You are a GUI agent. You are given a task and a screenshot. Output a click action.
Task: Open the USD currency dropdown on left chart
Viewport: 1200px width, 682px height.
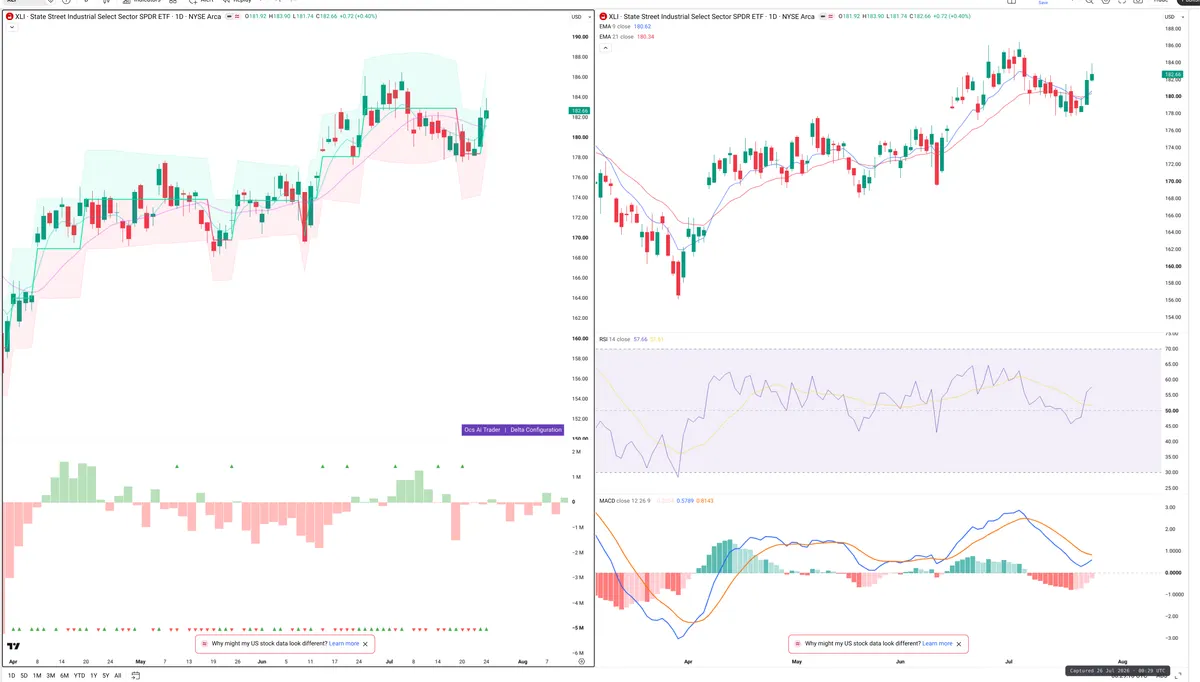click(579, 17)
